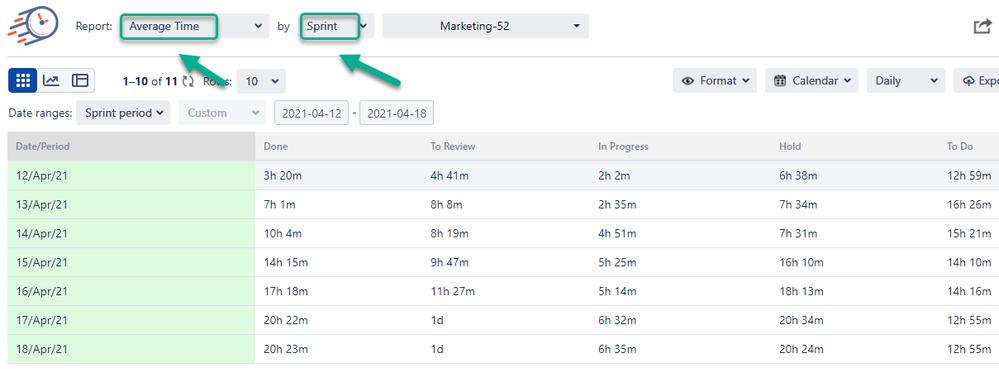The image size is (999, 369).
Task: Click the refresh data icon
Action: (187, 81)
